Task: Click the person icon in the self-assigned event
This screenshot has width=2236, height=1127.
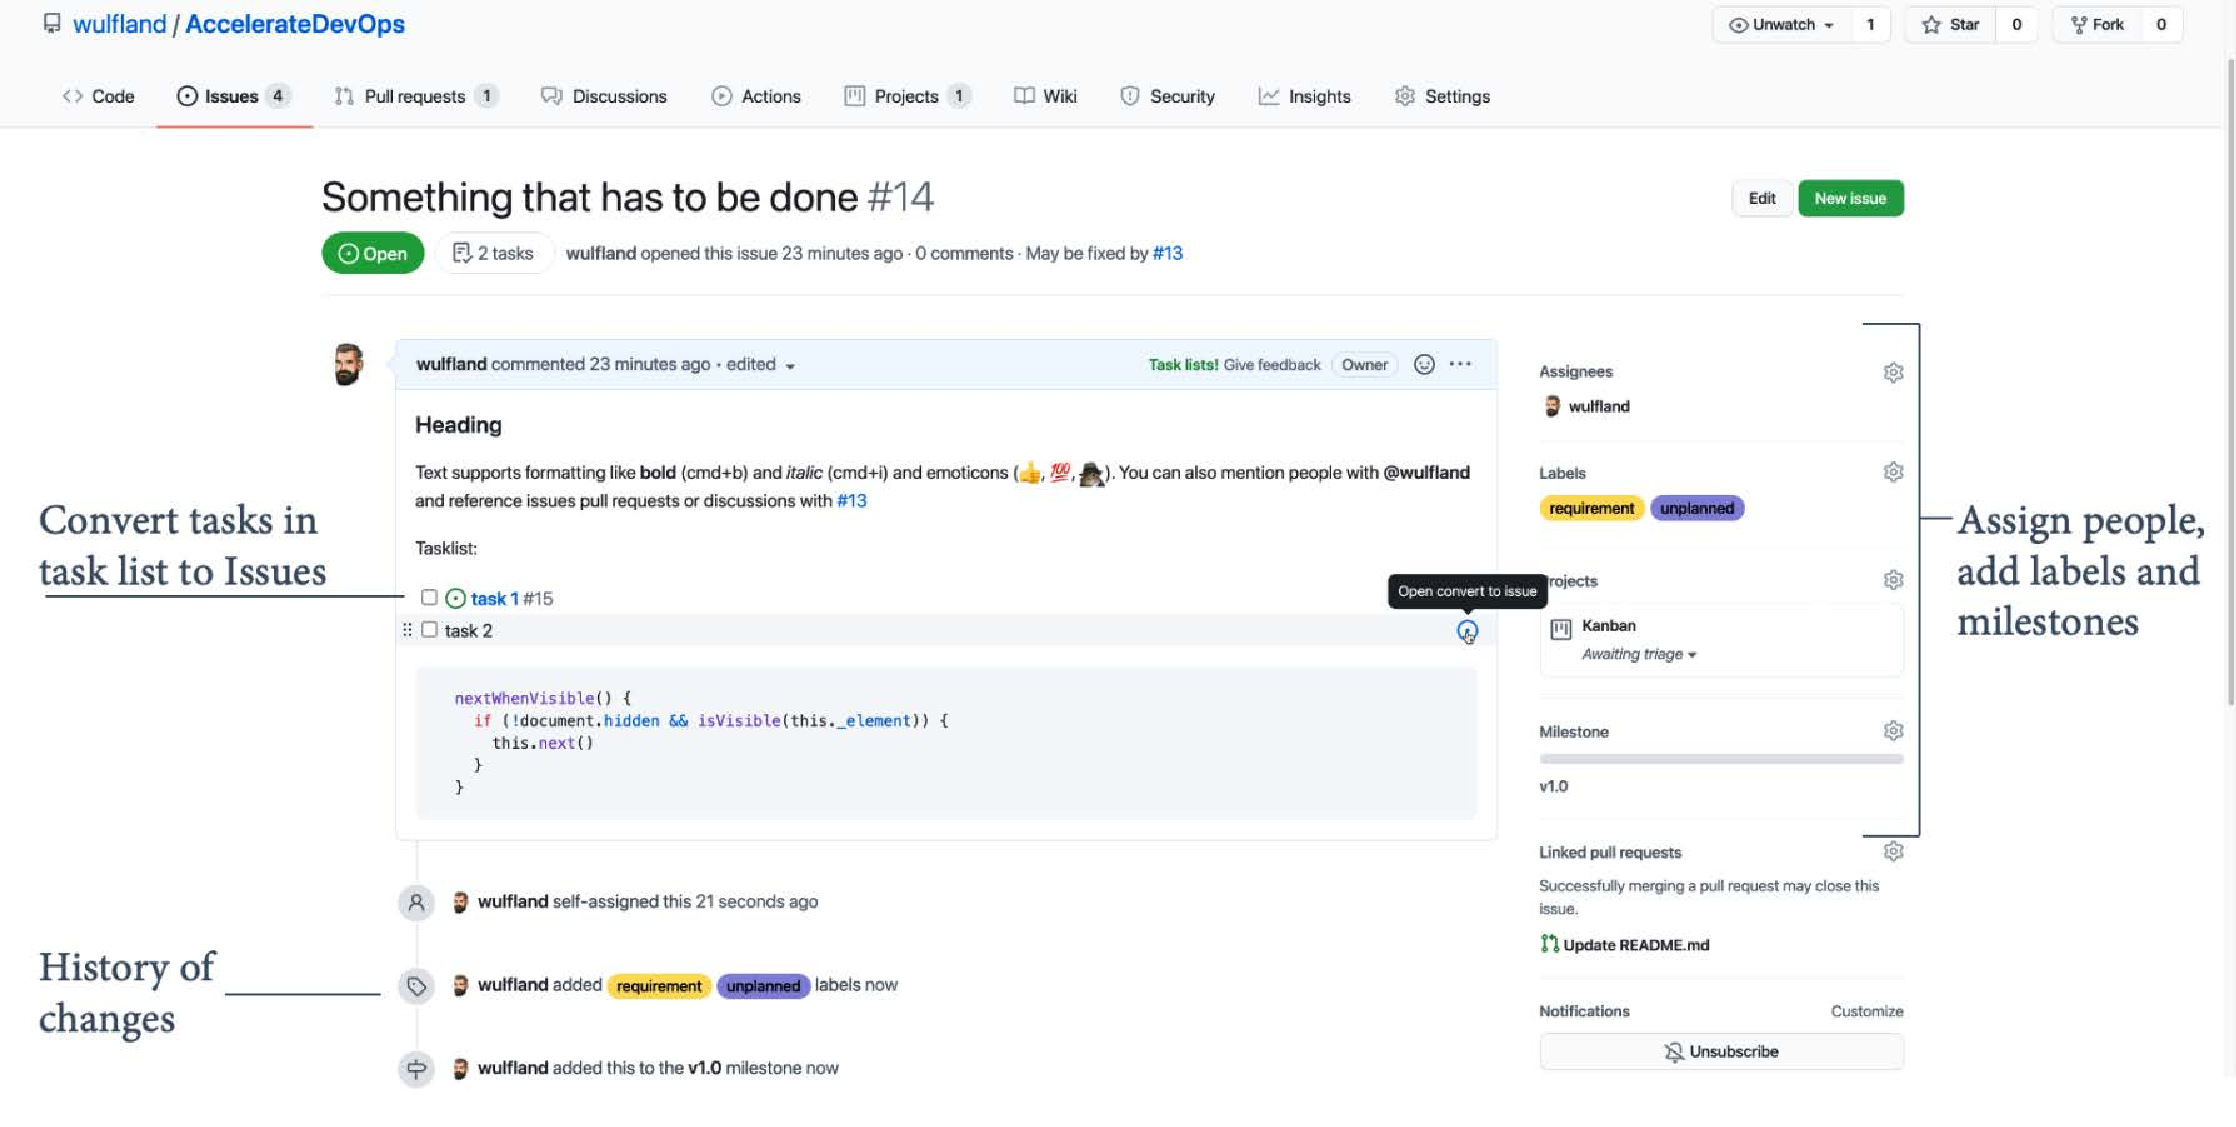Action: tap(416, 903)
